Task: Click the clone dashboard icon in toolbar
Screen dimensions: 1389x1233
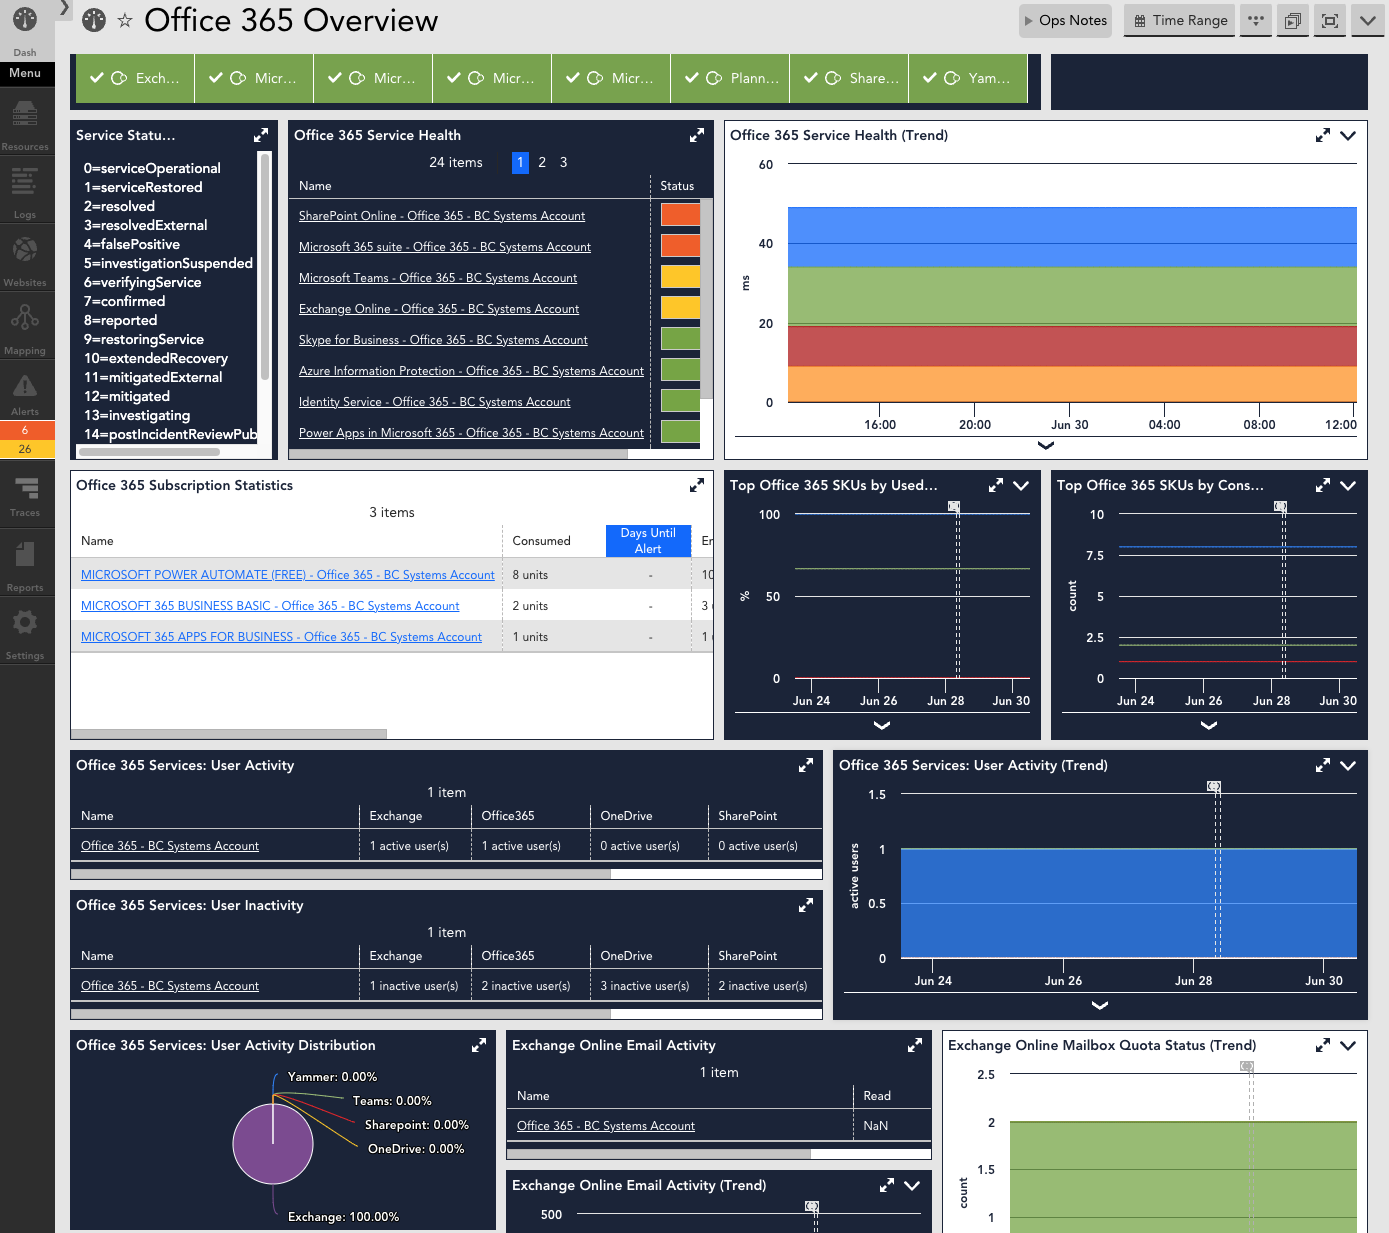Action: click(x=1293, y=20)
